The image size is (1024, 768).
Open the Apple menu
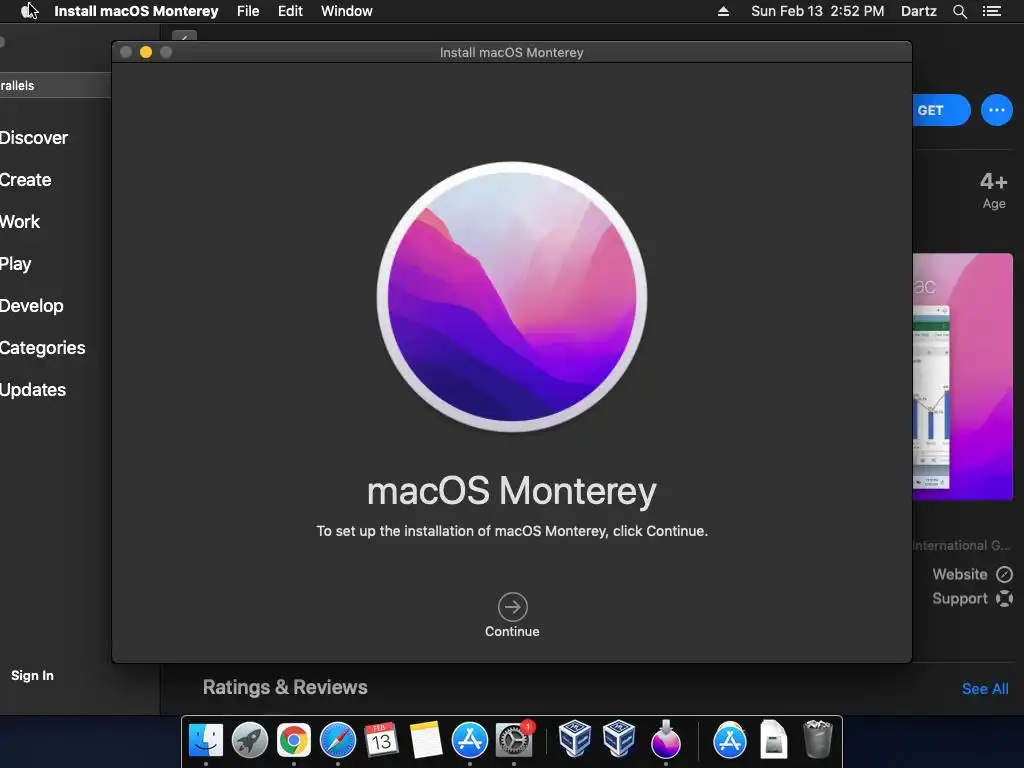coord(28,11)
